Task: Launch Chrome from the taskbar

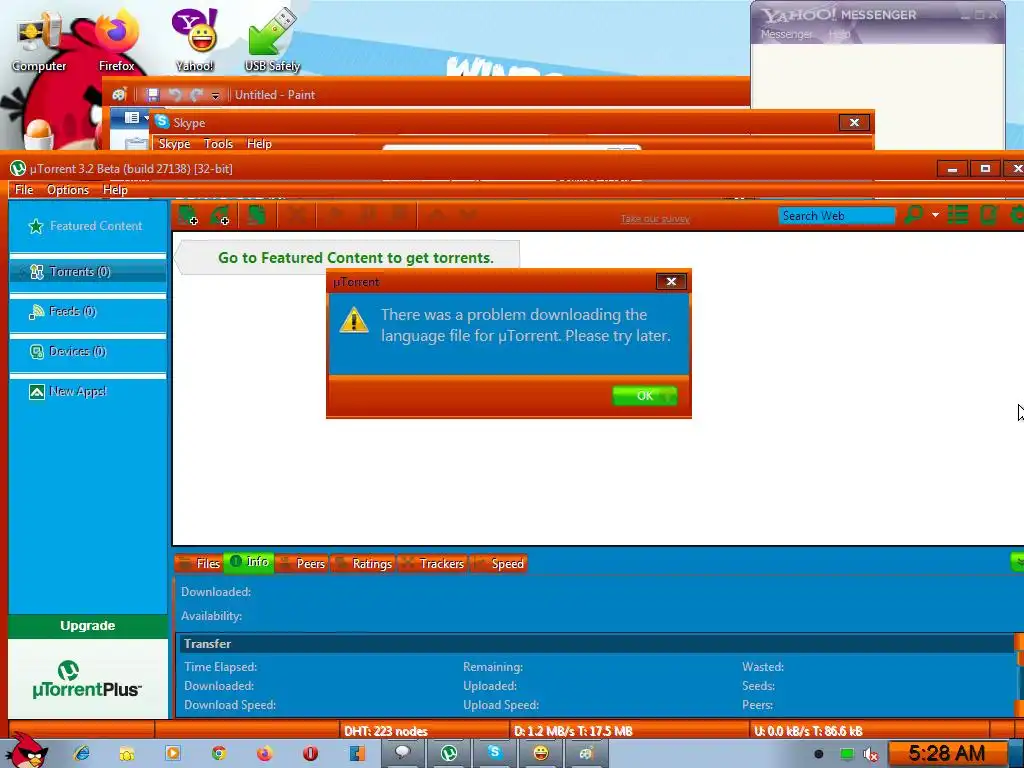Action: click(219, 754)
